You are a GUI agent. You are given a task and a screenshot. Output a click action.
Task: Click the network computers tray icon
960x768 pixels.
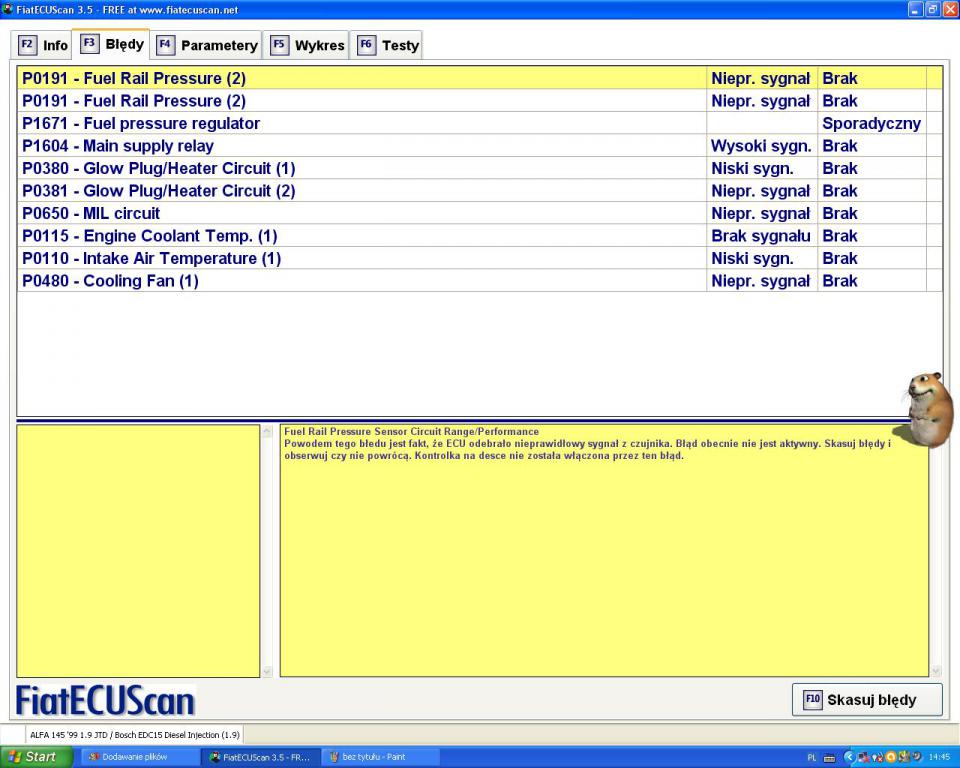click(x=863, y=758)
